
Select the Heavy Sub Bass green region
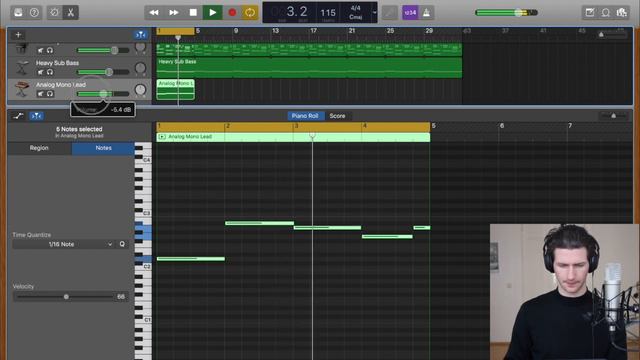309,68
